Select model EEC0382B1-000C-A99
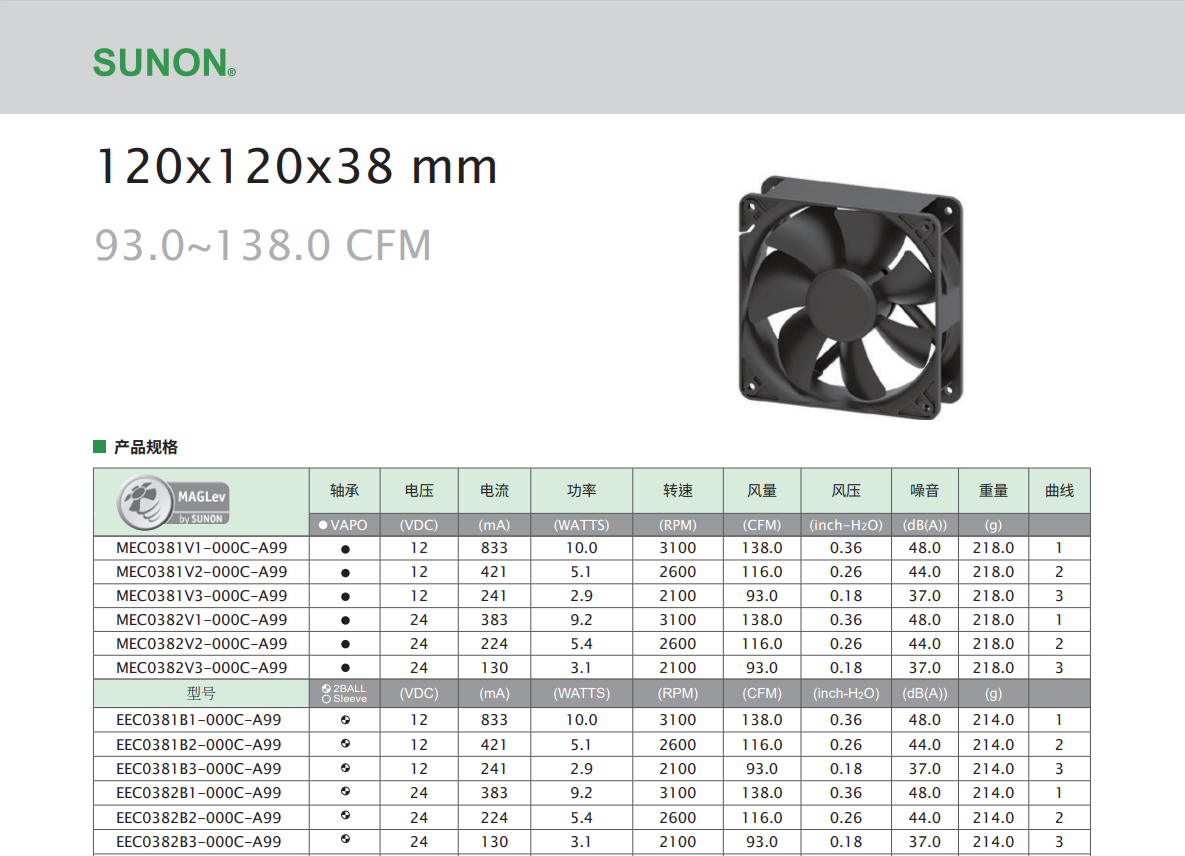 199,793
